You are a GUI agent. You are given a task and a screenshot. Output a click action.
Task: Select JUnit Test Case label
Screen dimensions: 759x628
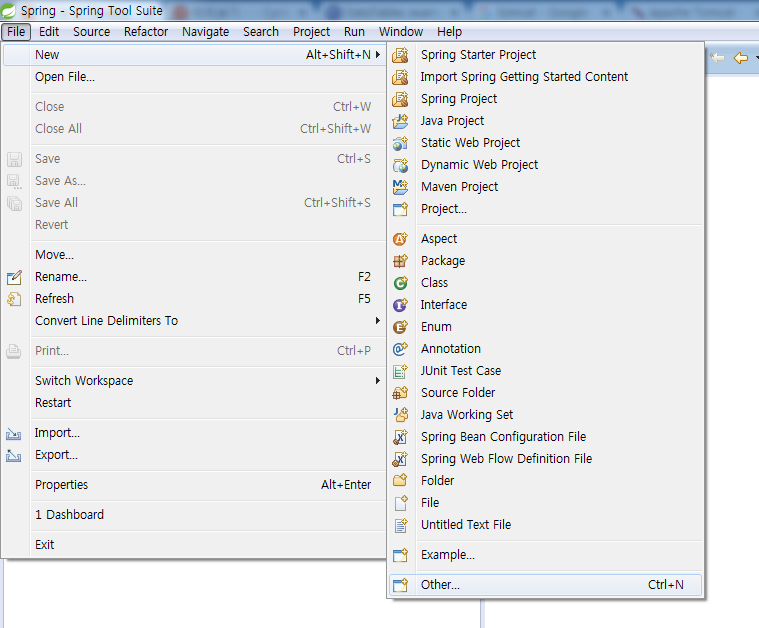[460, 371]
